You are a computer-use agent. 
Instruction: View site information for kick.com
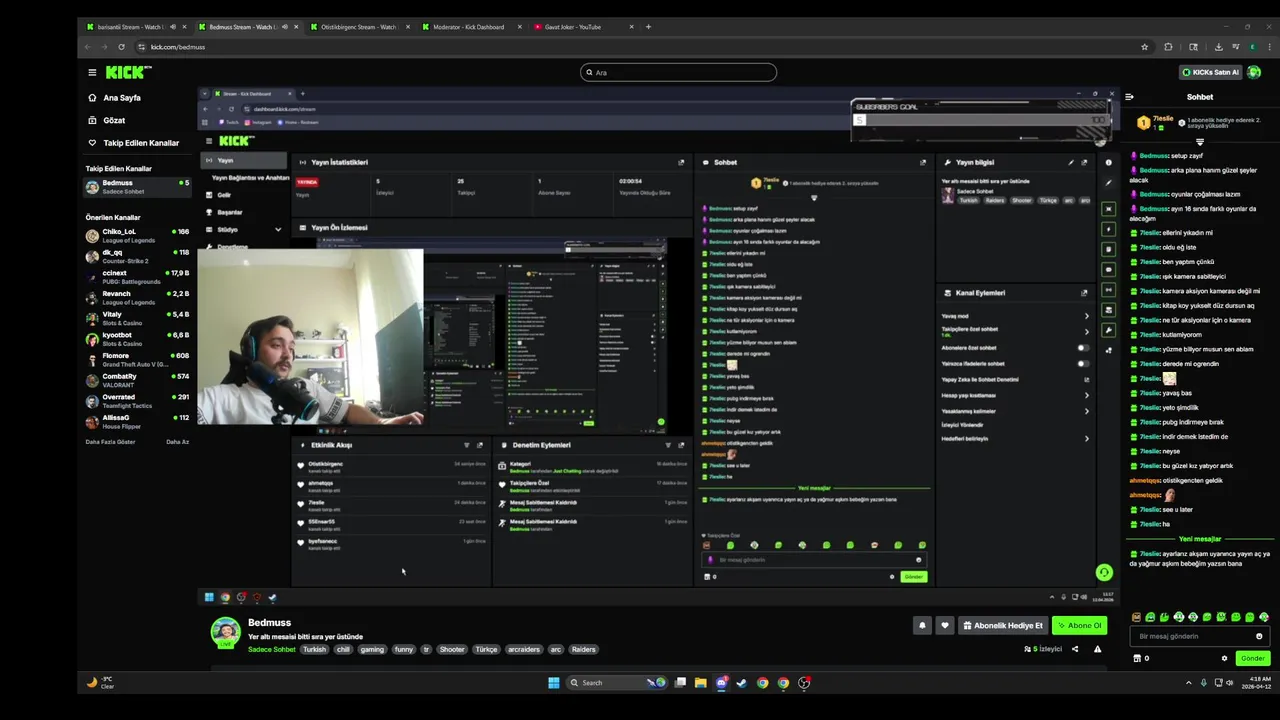click(x=141, y=47)
